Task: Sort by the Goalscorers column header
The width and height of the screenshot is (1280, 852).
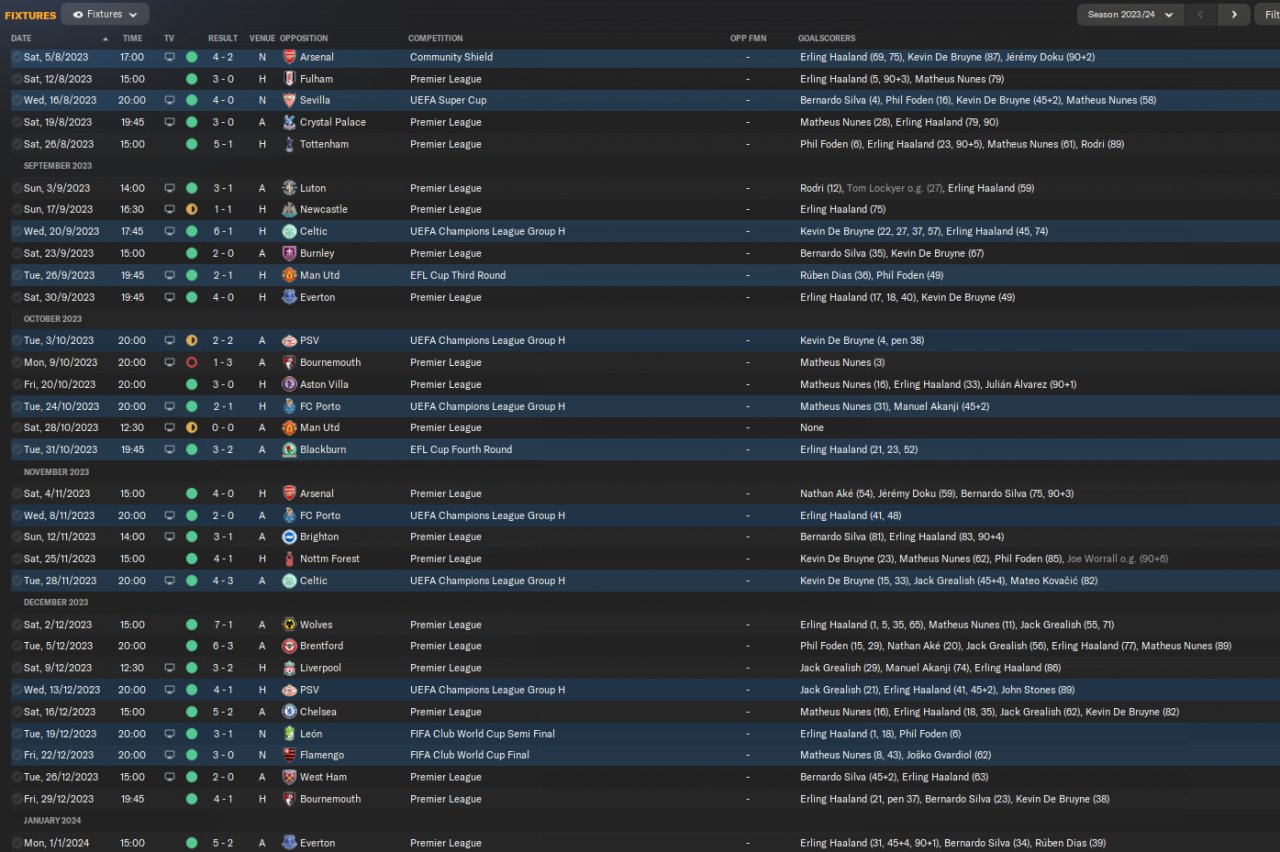Action: coord(827,38)
